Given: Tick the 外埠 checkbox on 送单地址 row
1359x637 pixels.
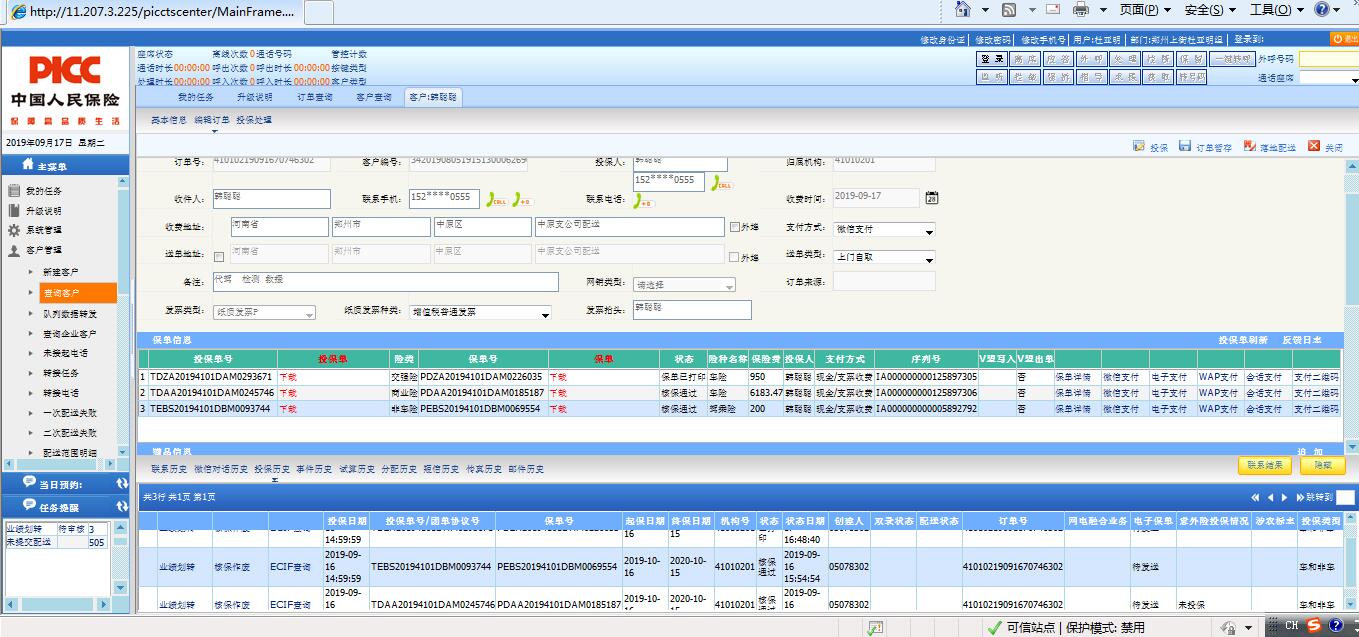Looking at the screenshot, I should coord(736,257).
